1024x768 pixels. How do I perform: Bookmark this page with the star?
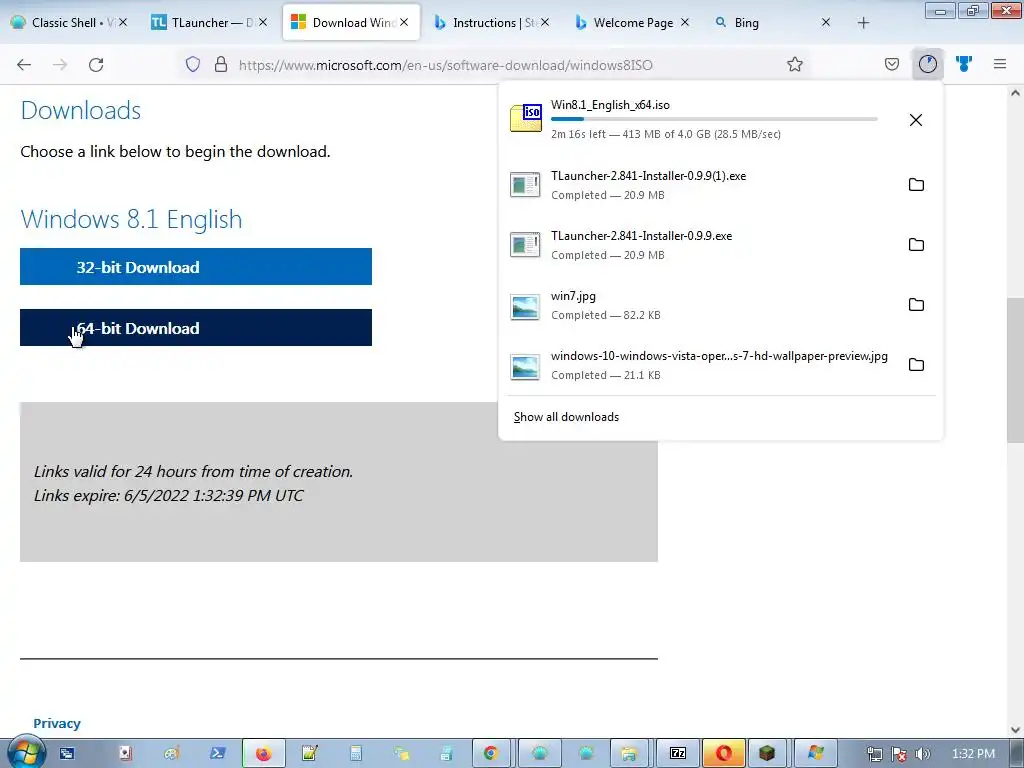(x=795, y=64)
